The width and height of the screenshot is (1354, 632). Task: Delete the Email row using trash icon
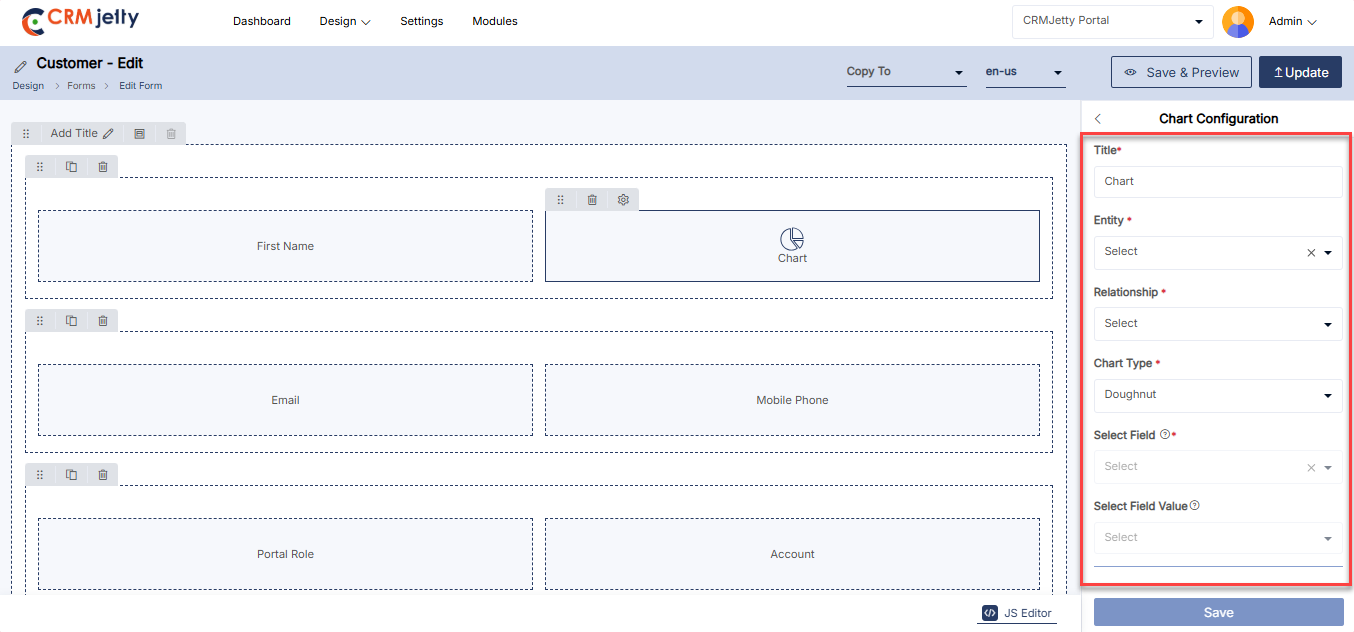click(103, 321)
